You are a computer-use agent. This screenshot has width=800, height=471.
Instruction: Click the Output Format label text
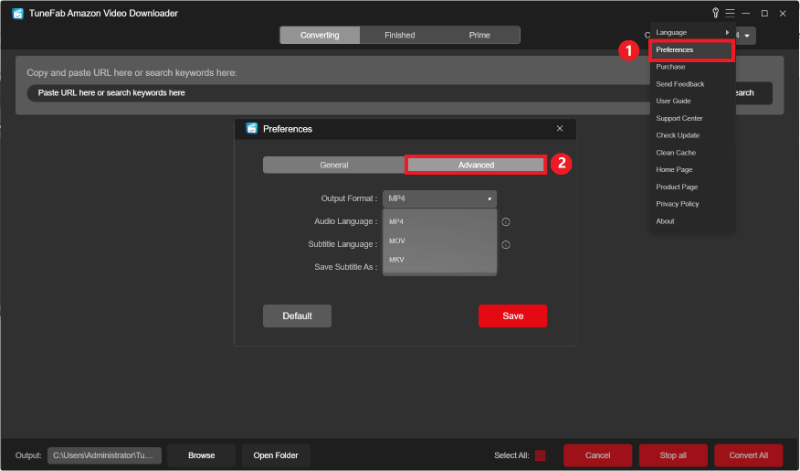349,199
